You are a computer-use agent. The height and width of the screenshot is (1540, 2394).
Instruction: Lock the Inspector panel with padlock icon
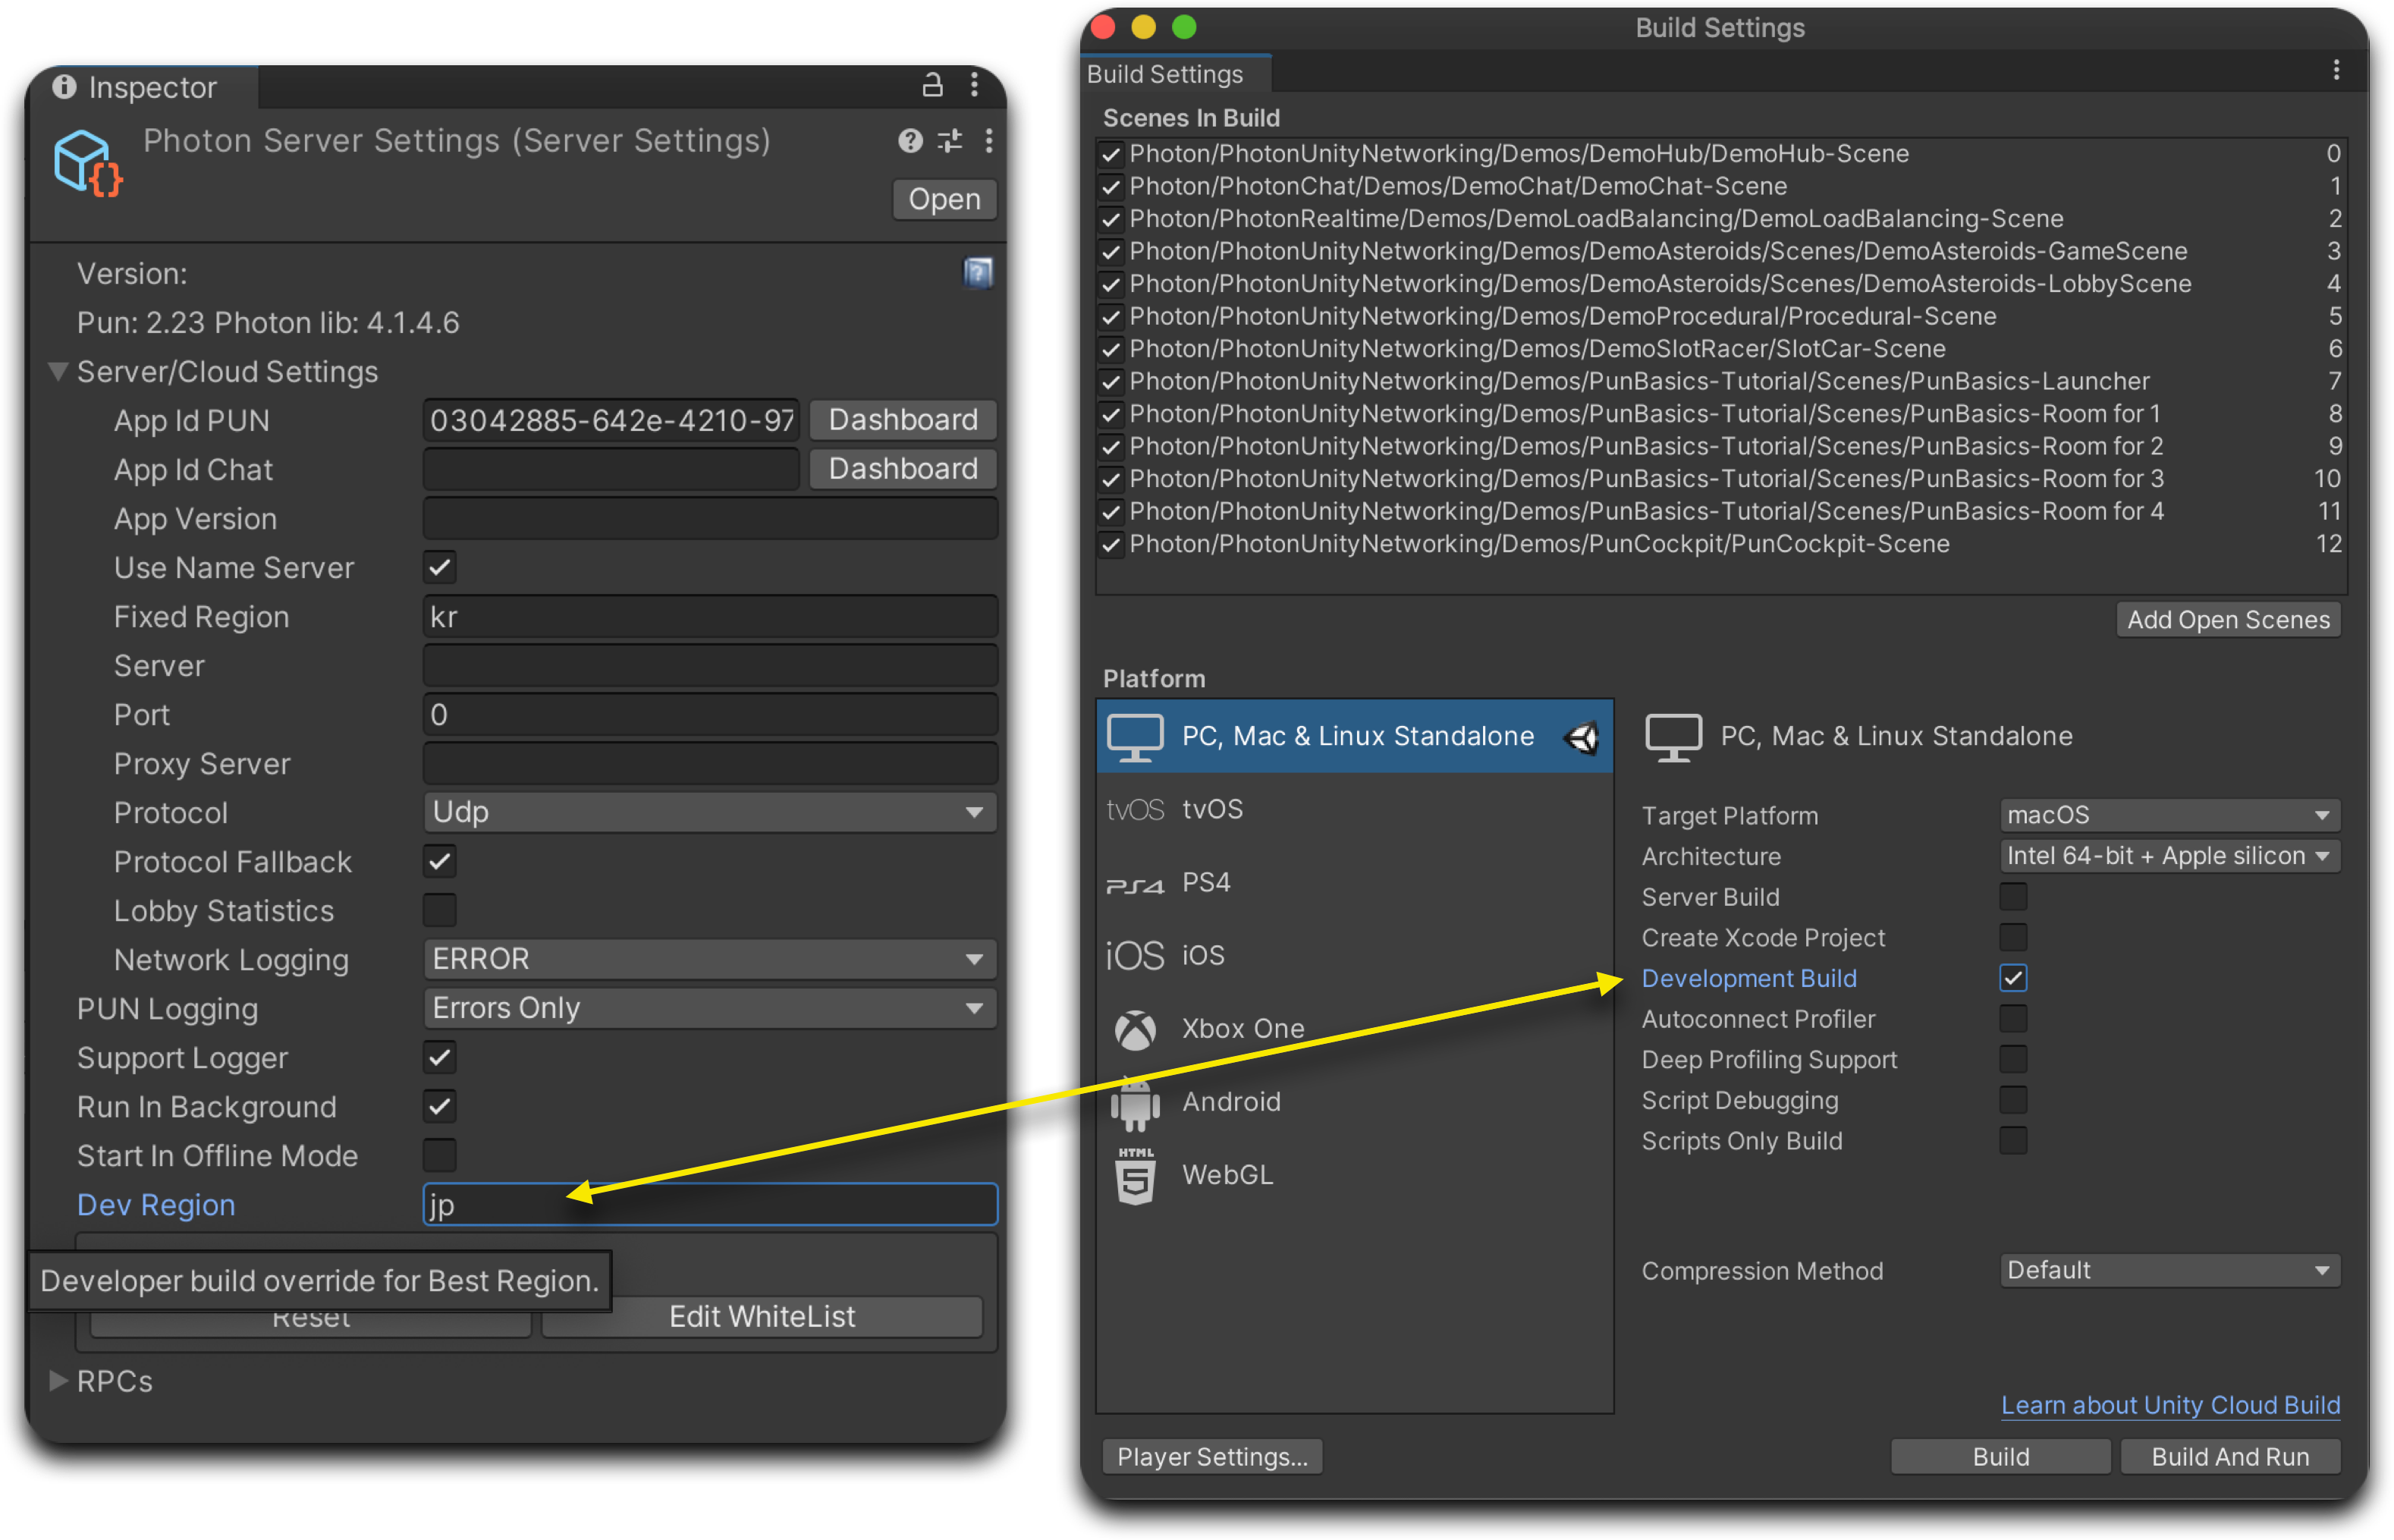tap(932, 86)
